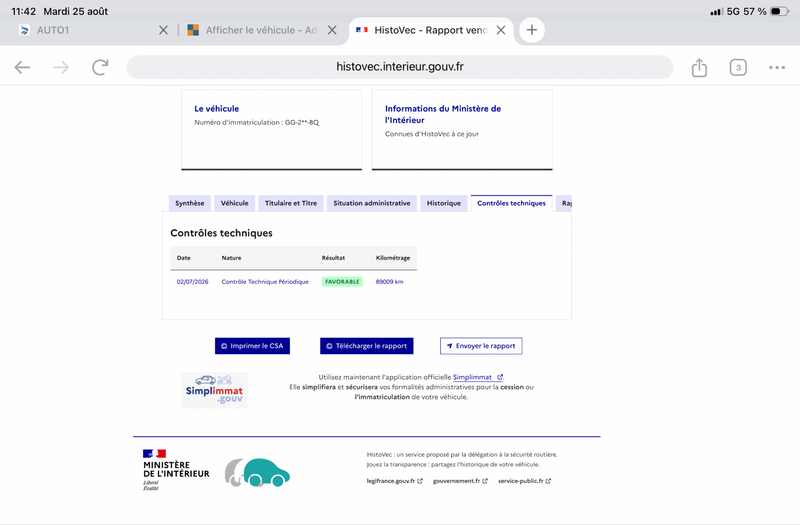Image resolution: width=800 pixels, height=525 pixels.
Task: Click the forward navigation arrow
Action: click(x=61, y=67)
